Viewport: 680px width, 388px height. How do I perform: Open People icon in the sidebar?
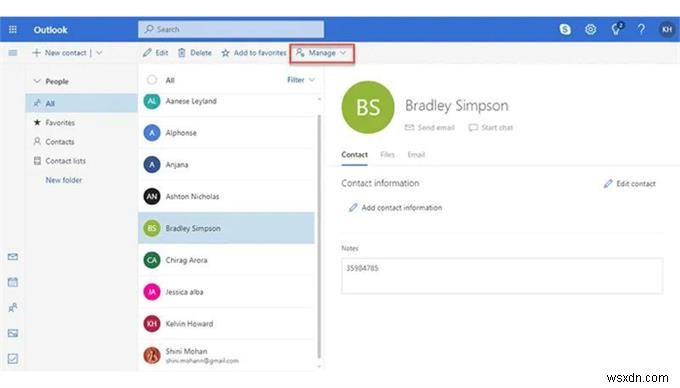[x=13, y=308]
